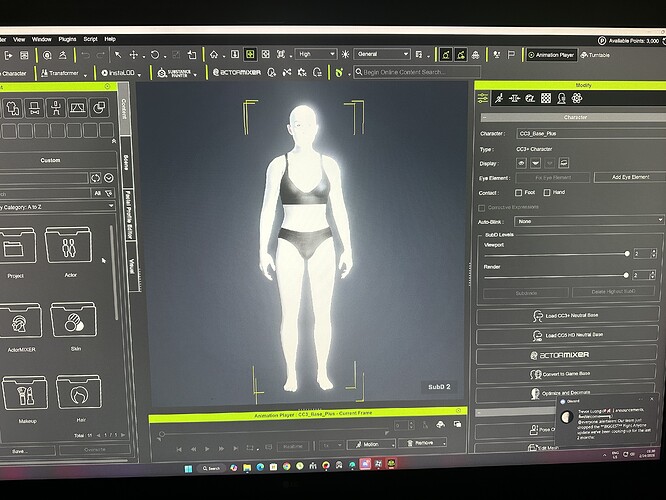Image resolution: width=666 pixels, height=500 pixels.
Task: Tick the Corrective Expressions checkbox
Action: point(482,208)
